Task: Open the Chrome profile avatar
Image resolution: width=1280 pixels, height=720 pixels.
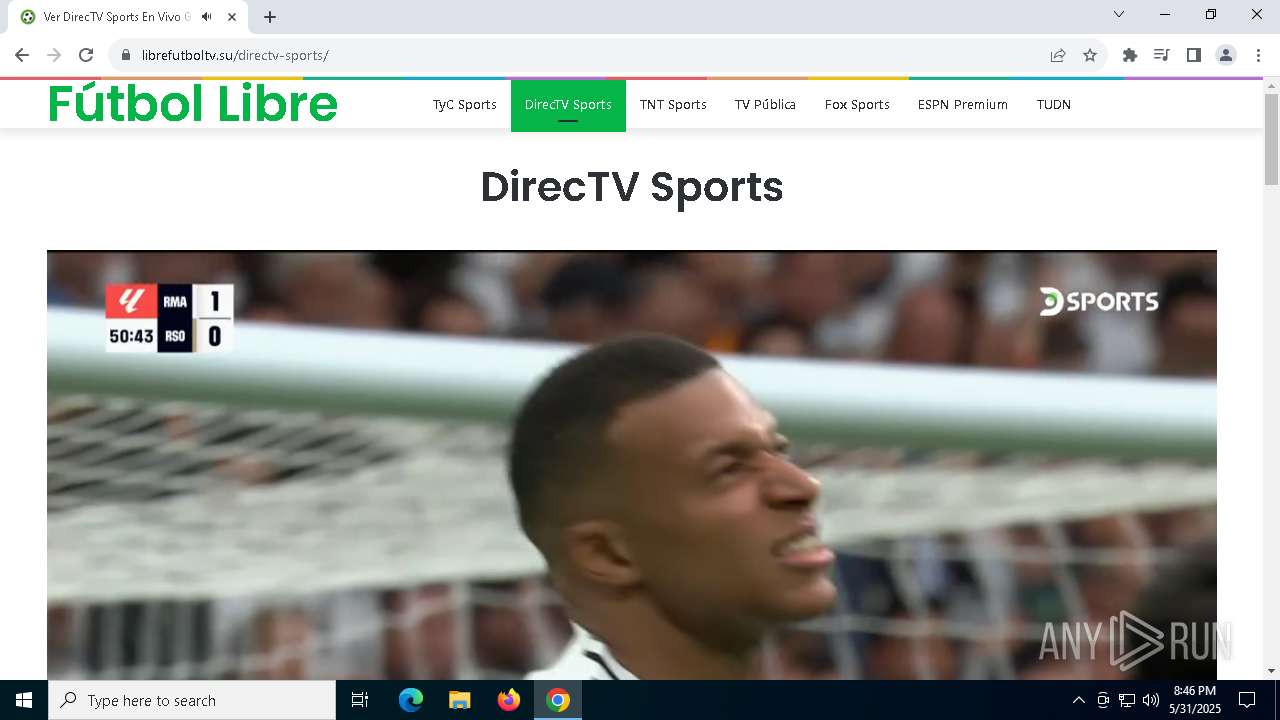Action: pyautogui.click(x=1226, y=55)
